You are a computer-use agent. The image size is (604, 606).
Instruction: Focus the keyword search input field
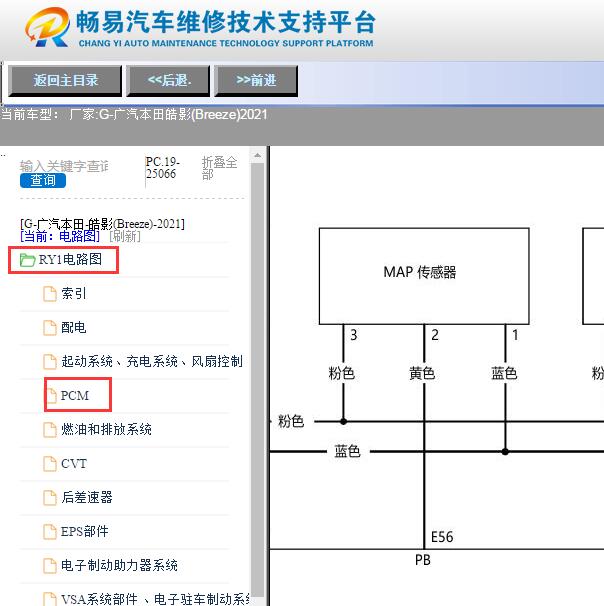[x=64, y=166]
